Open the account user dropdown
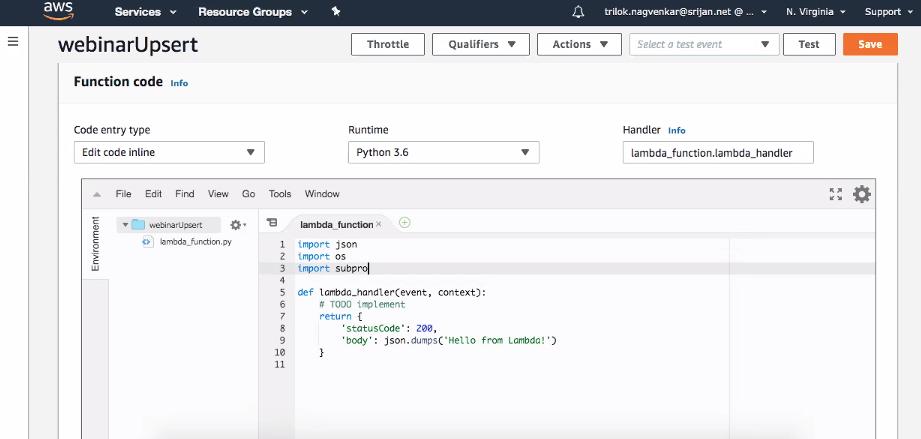The height and width of the screenshot is (439, 921). (685, 12)
